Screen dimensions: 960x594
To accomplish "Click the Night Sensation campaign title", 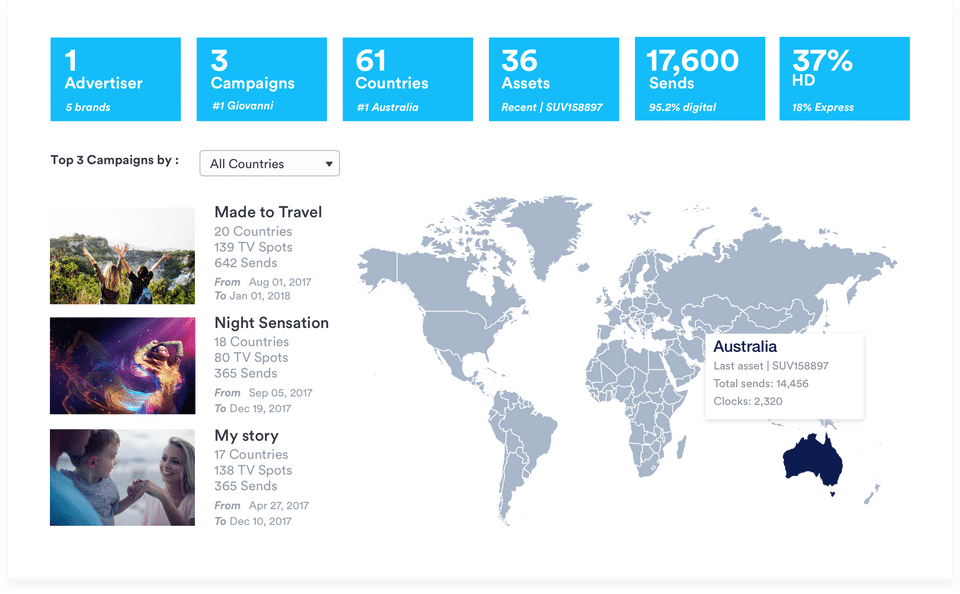I will pos(271,323).
